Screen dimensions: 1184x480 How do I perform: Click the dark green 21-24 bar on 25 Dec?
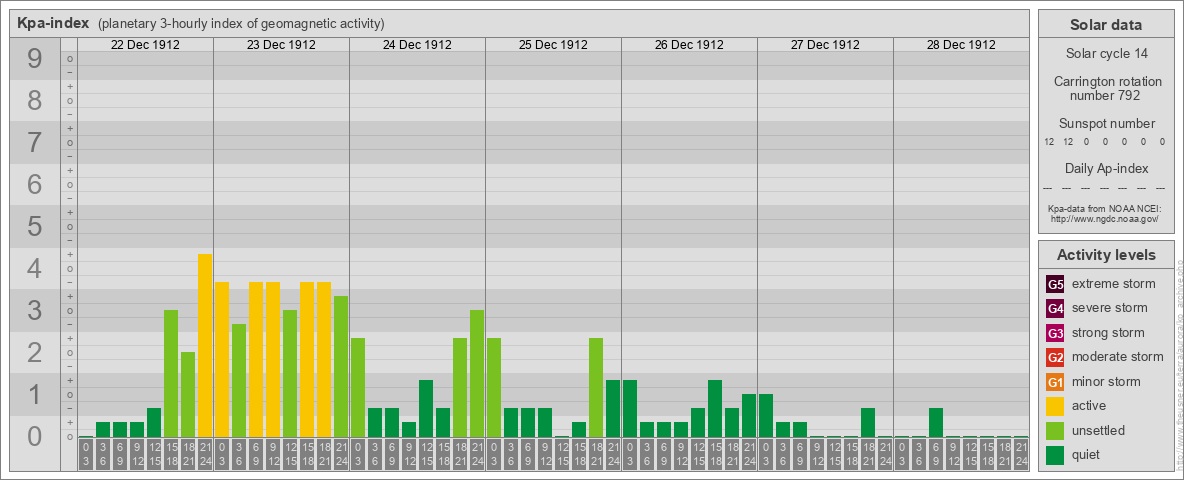click(x=612, y=408)
